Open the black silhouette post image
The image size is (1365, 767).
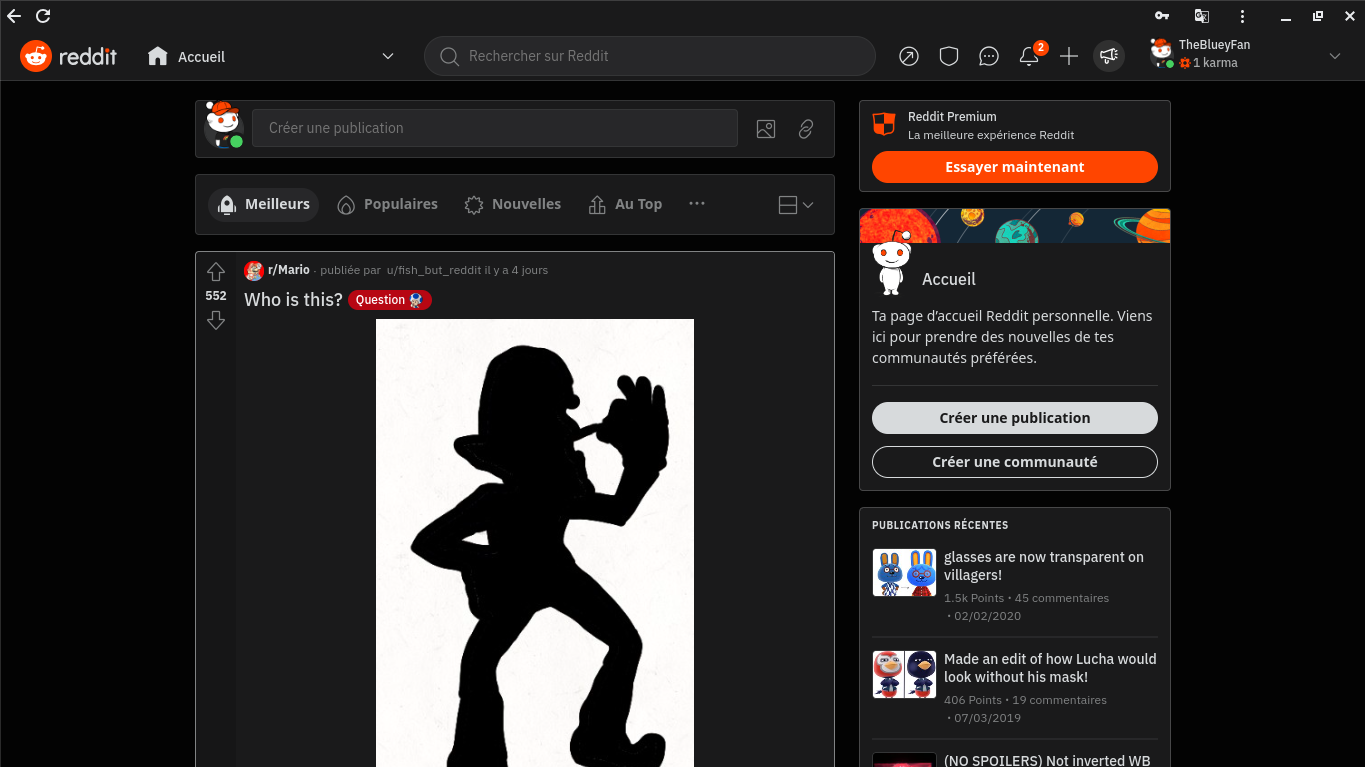(x=535, y=543)
